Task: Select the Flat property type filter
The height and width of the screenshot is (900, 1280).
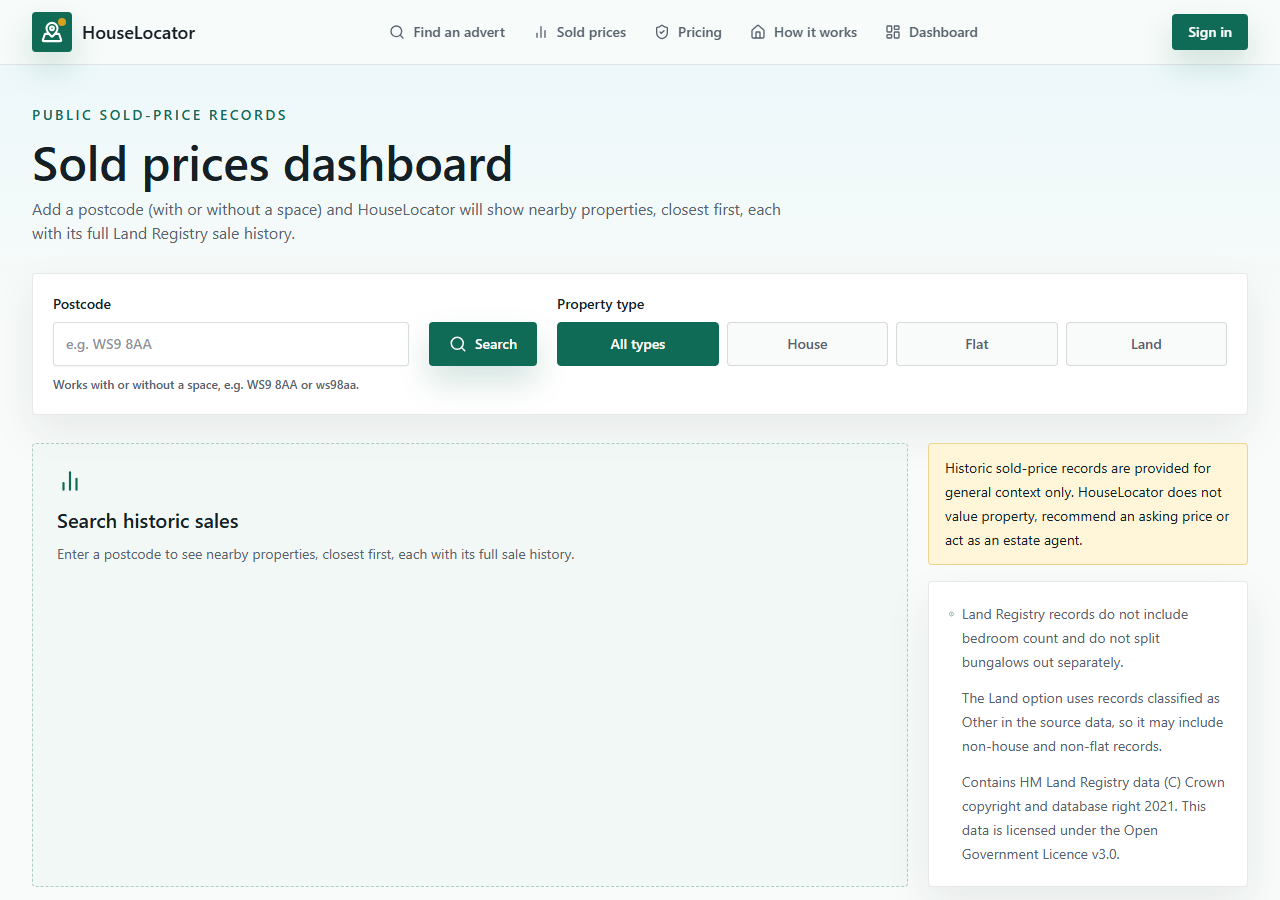Action: click(x=977, y=344)
